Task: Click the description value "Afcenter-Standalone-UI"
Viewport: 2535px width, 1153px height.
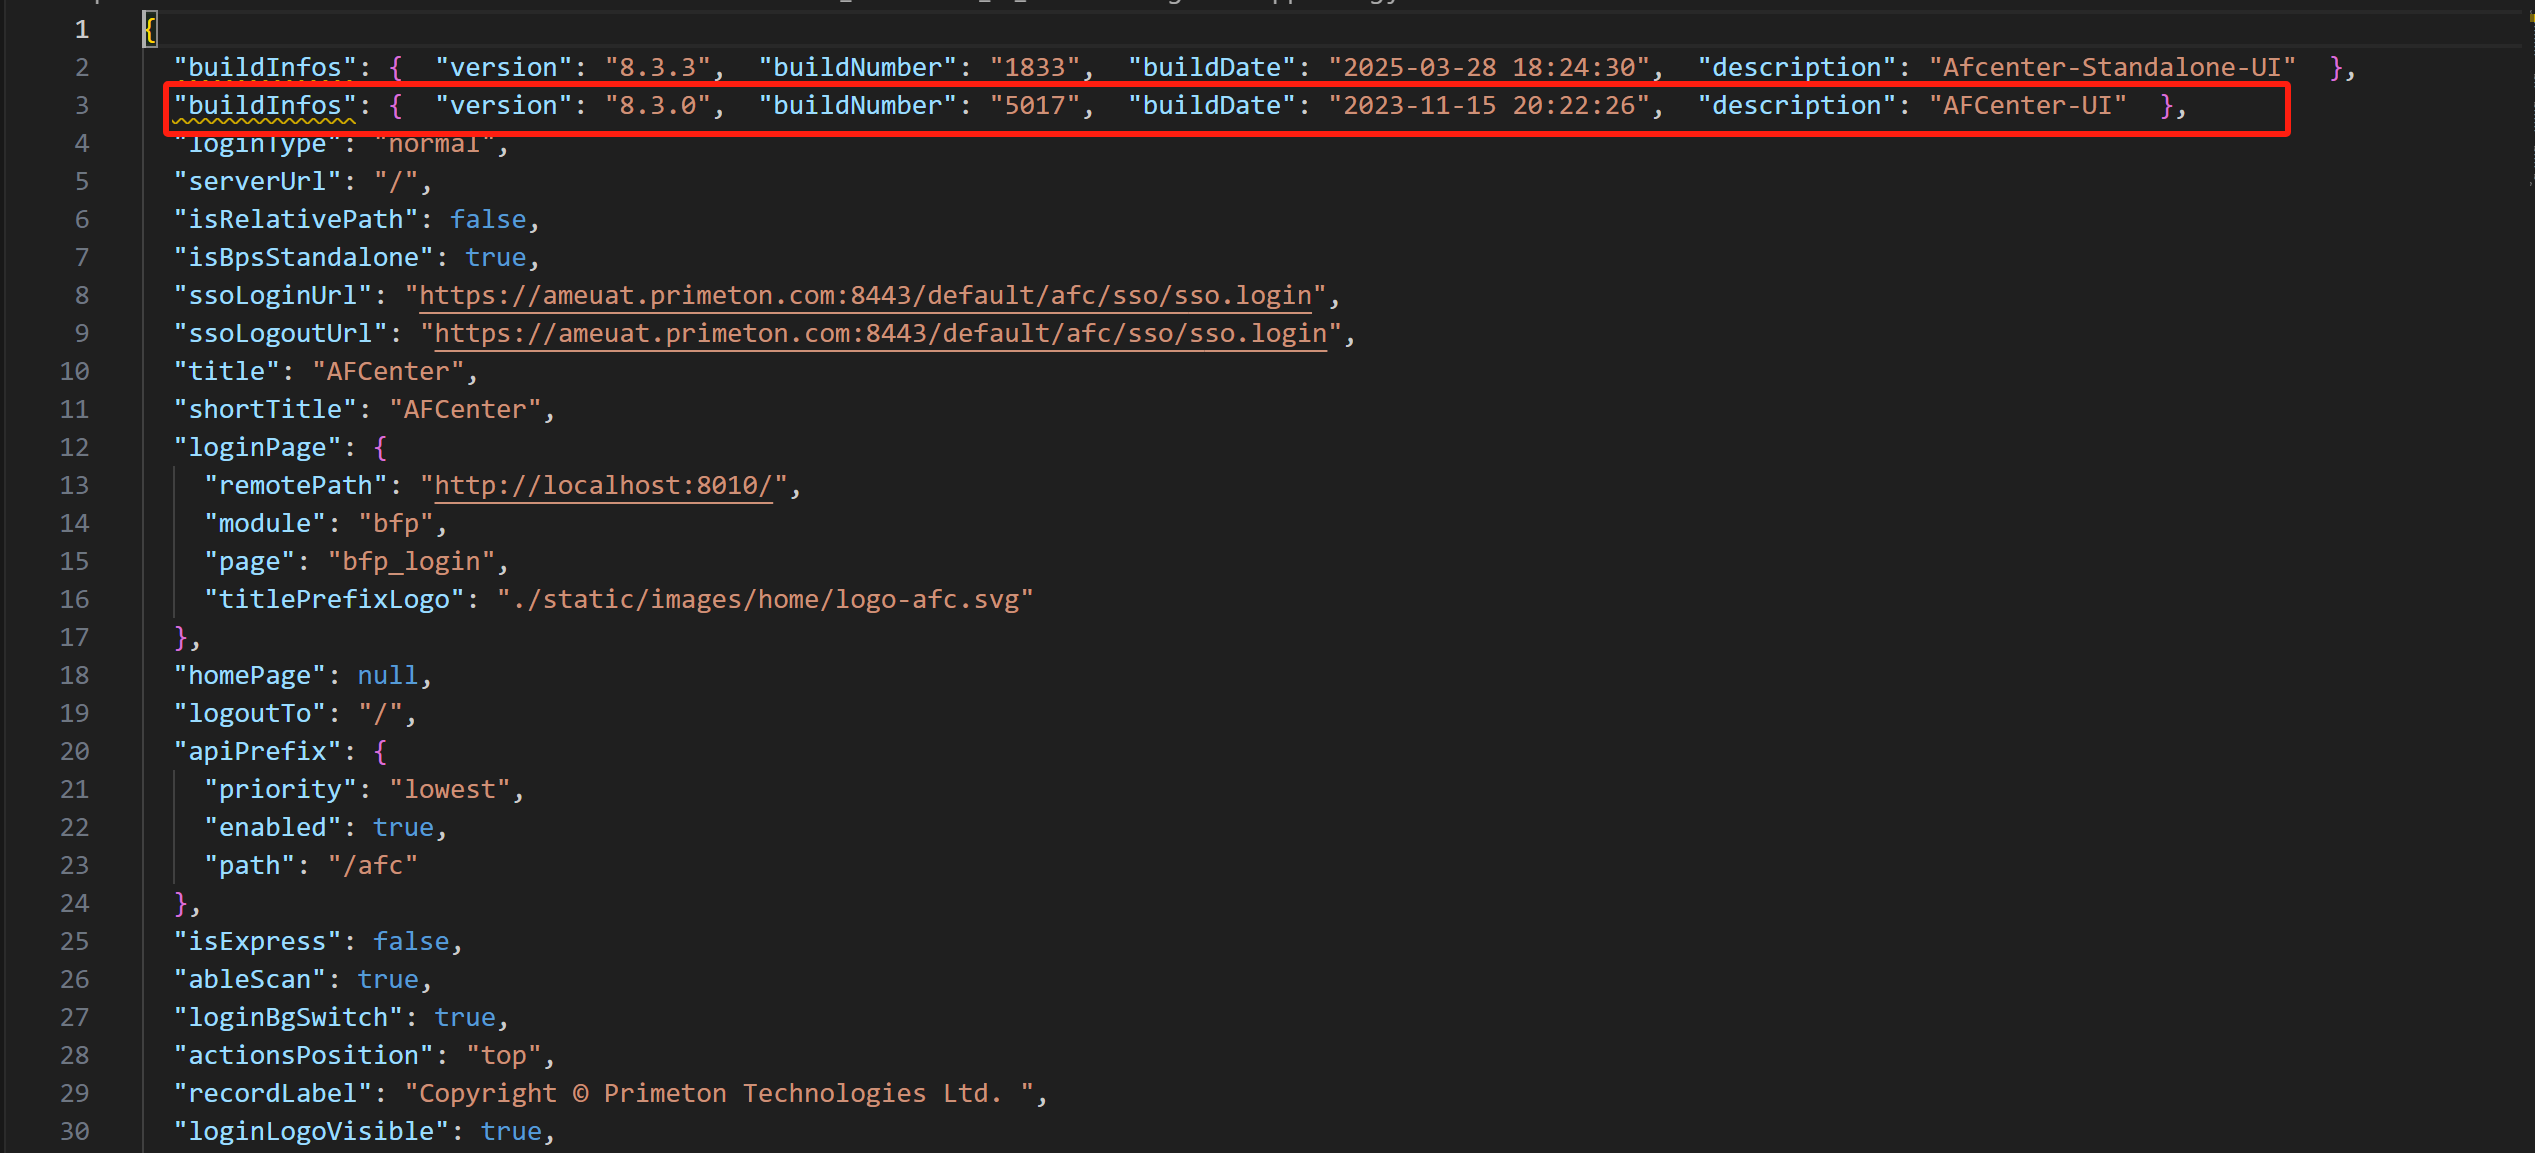Action: (2111, 67)
